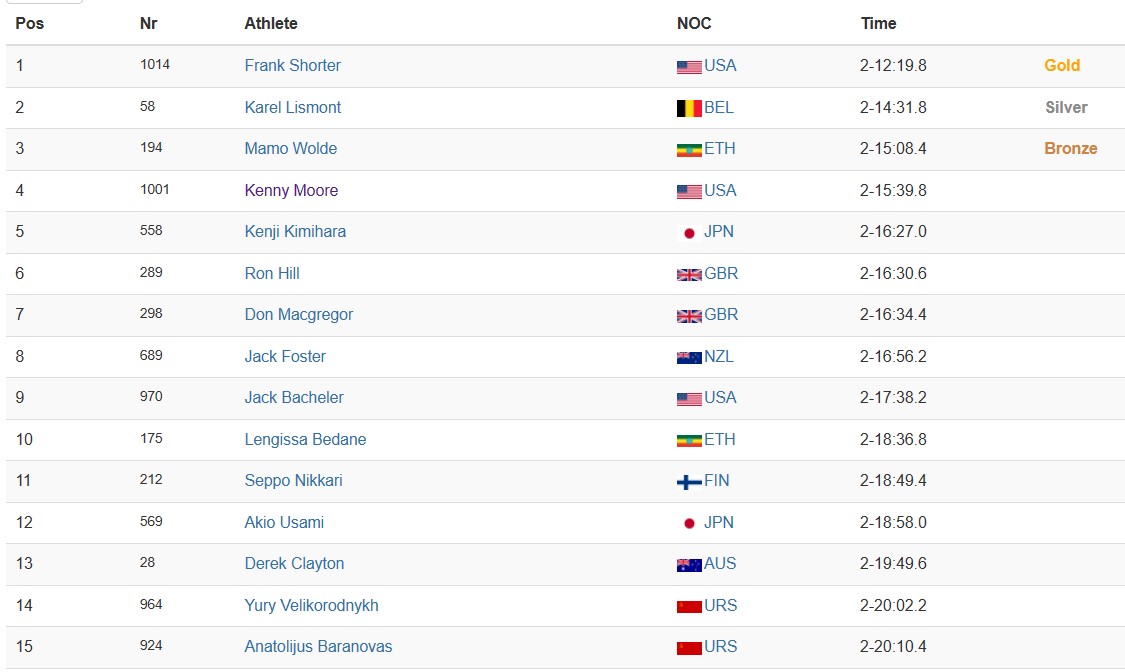Open Karel Lismont's athlete profile
The width and height of the screenshot is (1125, 672).
click(292, 107)
